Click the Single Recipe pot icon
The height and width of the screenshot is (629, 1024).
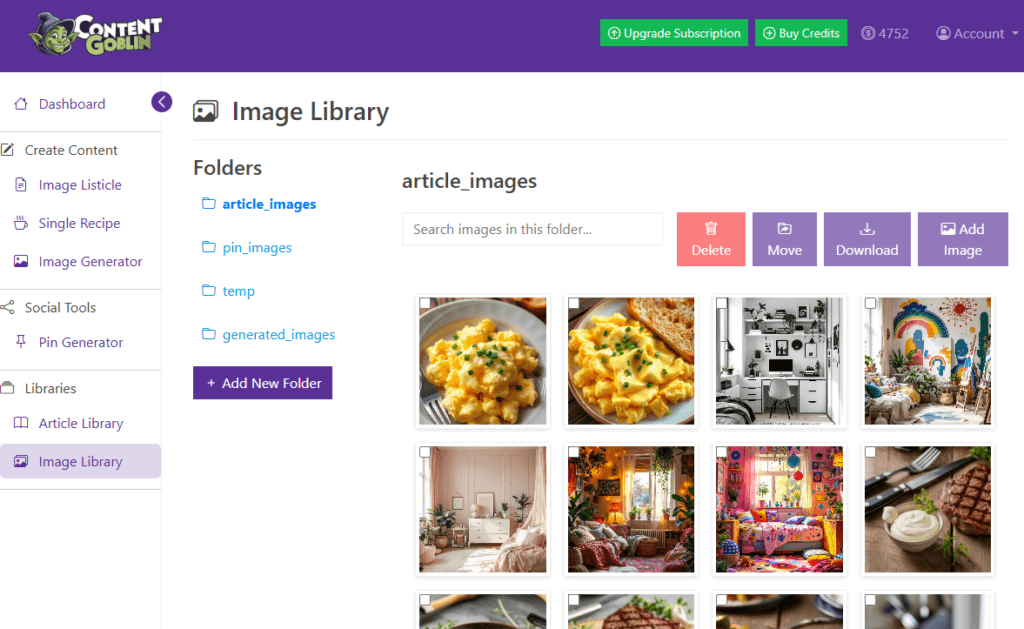21,223
